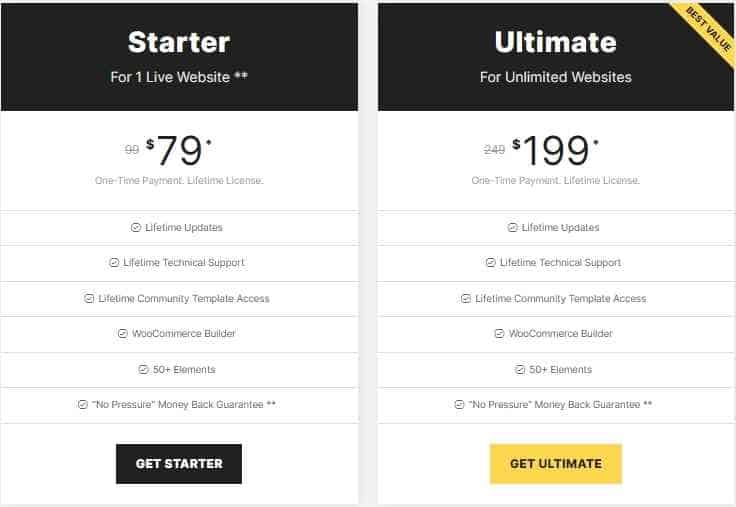Click check icon beside Ultimate Community Template Access

coord(466,299)
